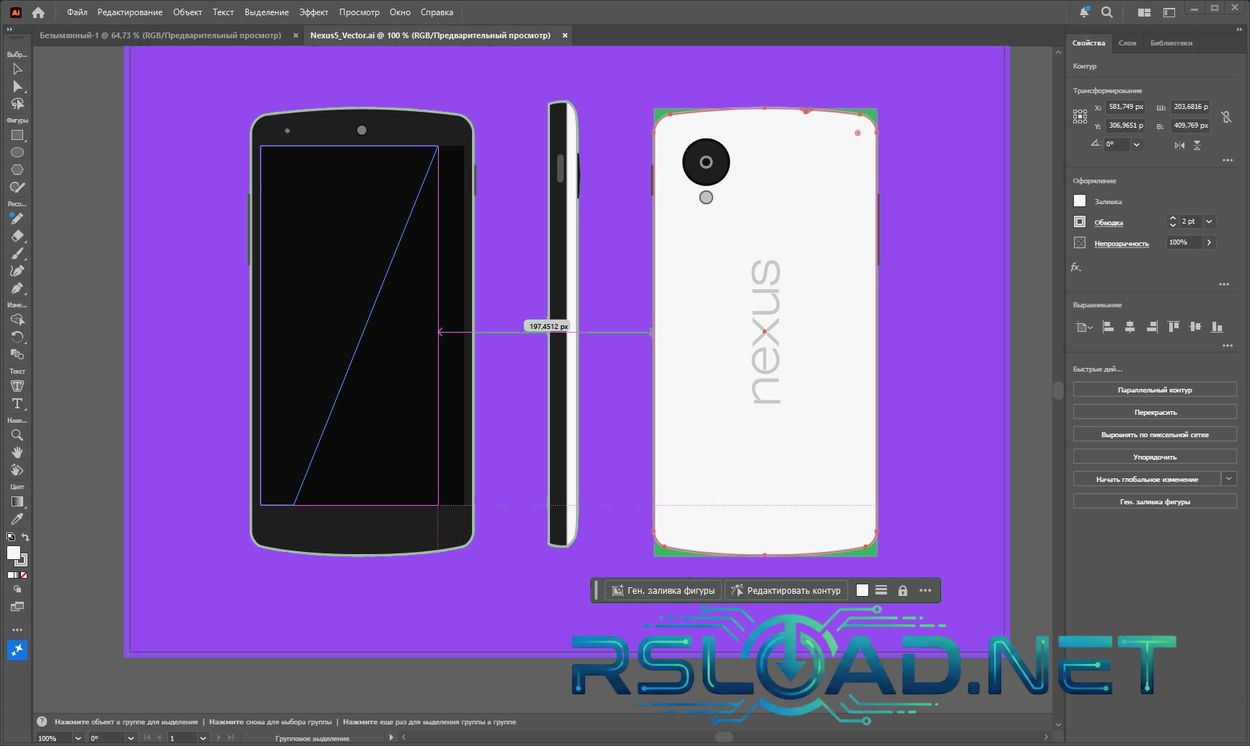Screen dimensions: 1250x746
Task: Apply left-edge alignment in the Выравнивание panel
Action: (x=1107, y=326)
